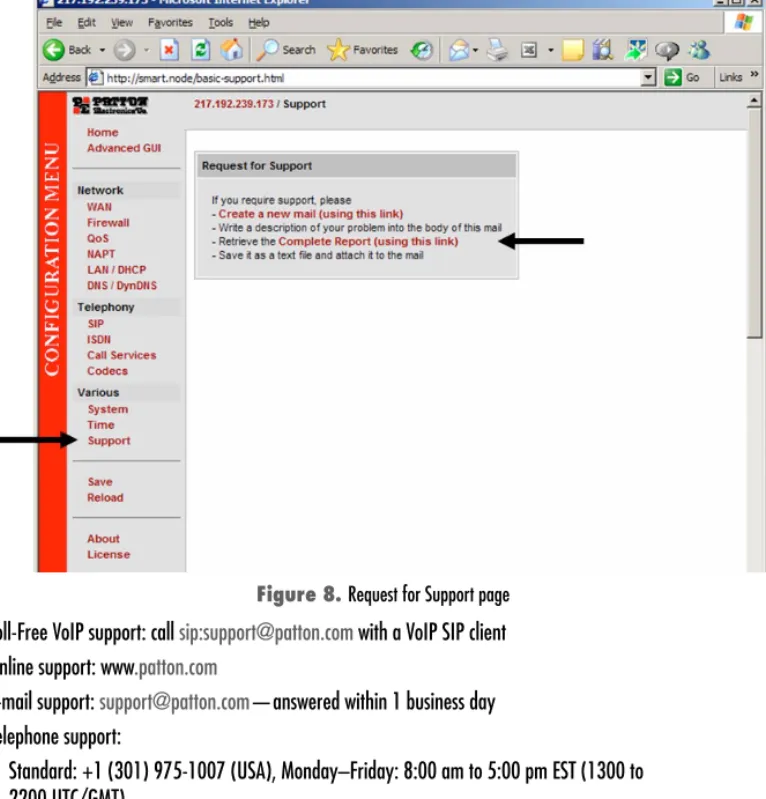Open the NAPT settings link
The width and height of the screenshot is (766, 799).
point(101,254)
